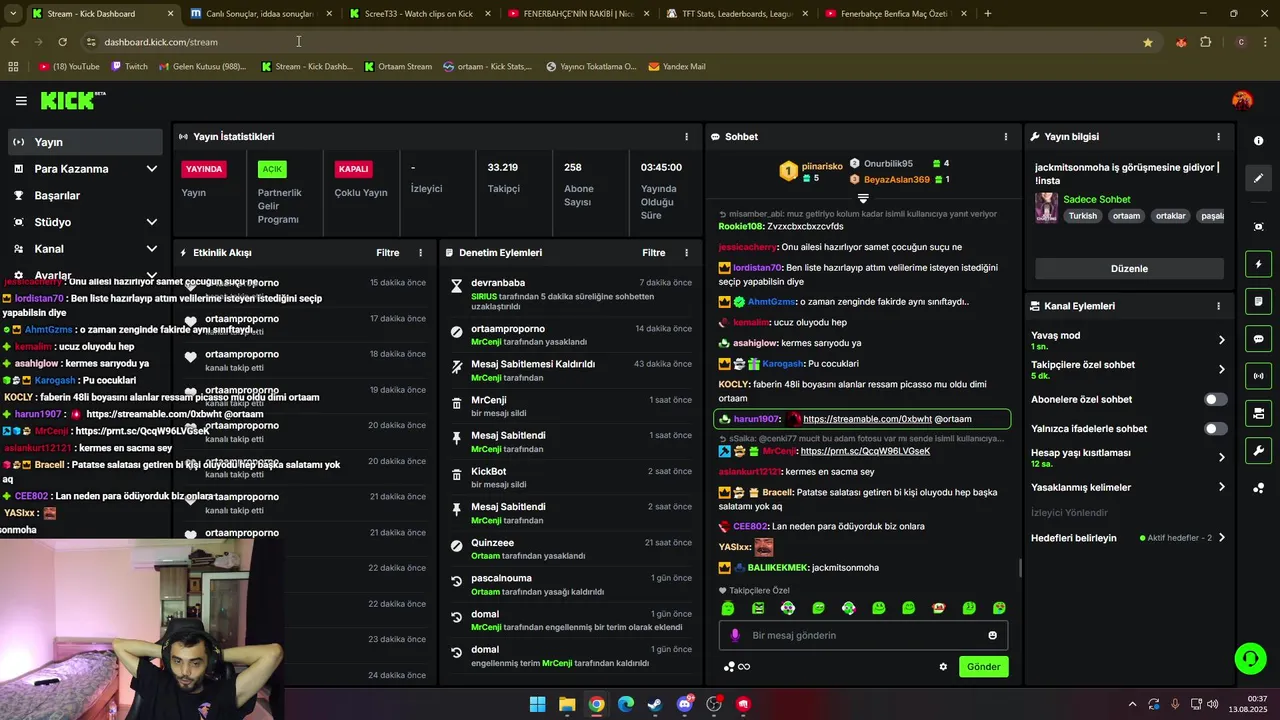Toggle Yalnızca ifadelerle sohbet switch
Screen dimensions: 1280x720
pos(1215,429)
